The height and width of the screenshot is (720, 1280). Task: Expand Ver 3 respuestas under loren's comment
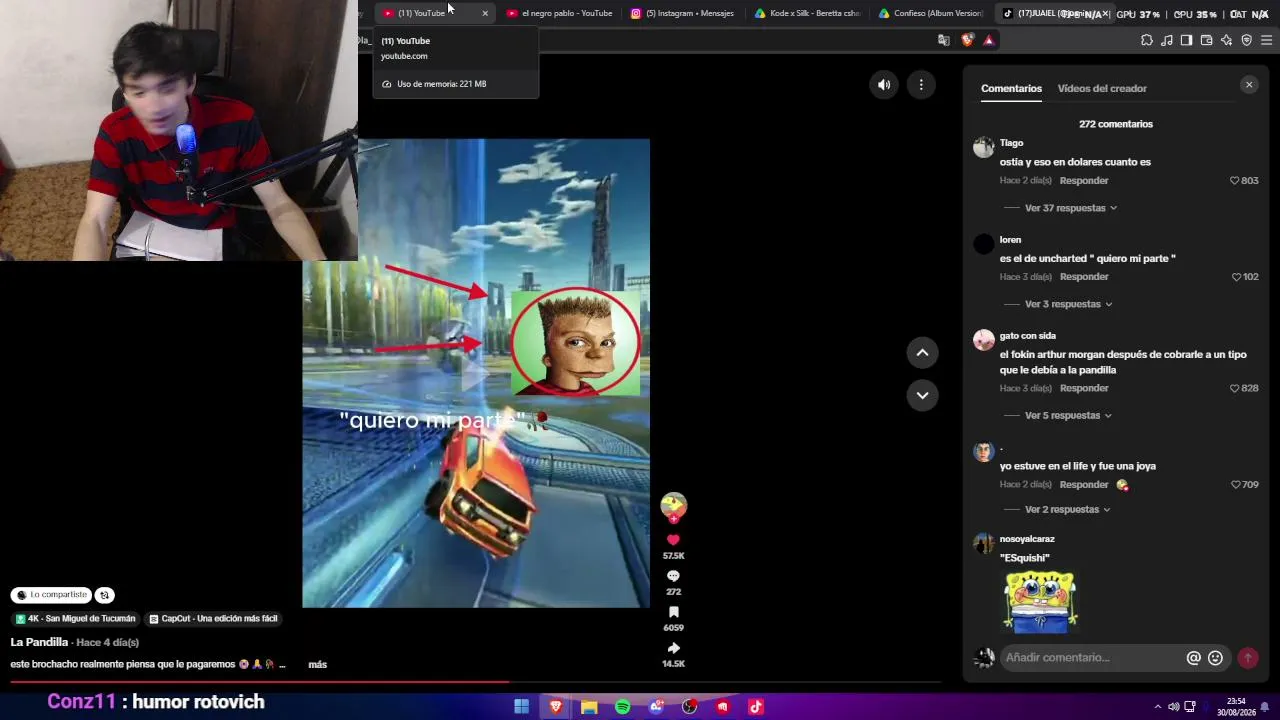click(x=1069, y=304)
